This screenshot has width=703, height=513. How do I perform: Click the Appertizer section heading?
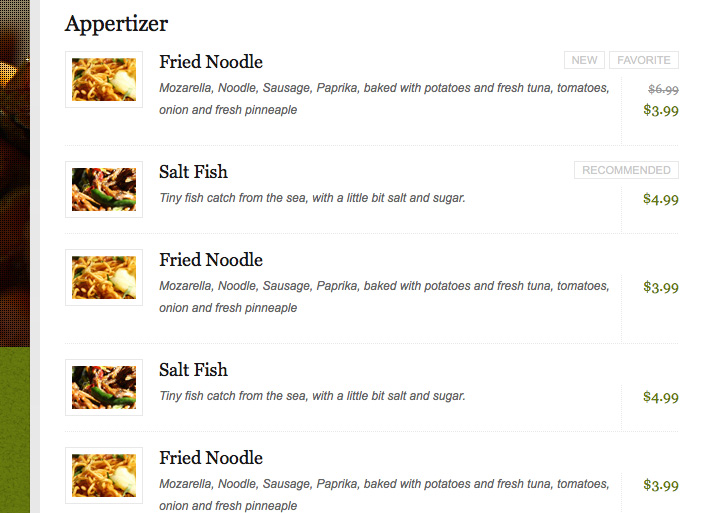click(117, 24)
